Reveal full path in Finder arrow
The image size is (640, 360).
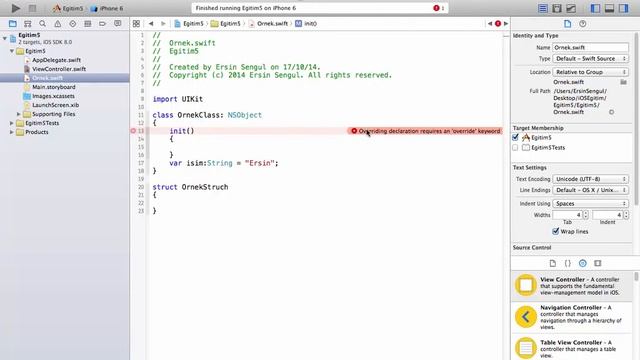point(611,112)
